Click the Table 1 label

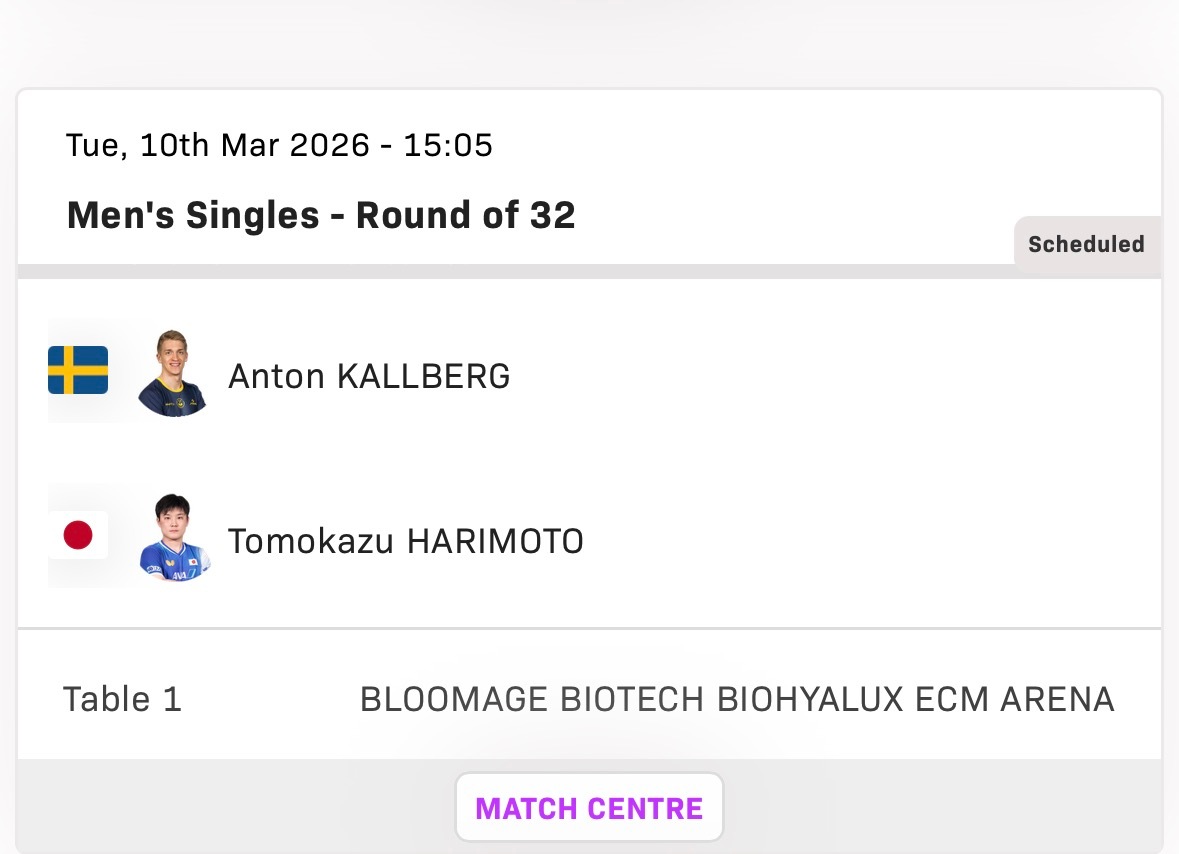tap(122, 699)
